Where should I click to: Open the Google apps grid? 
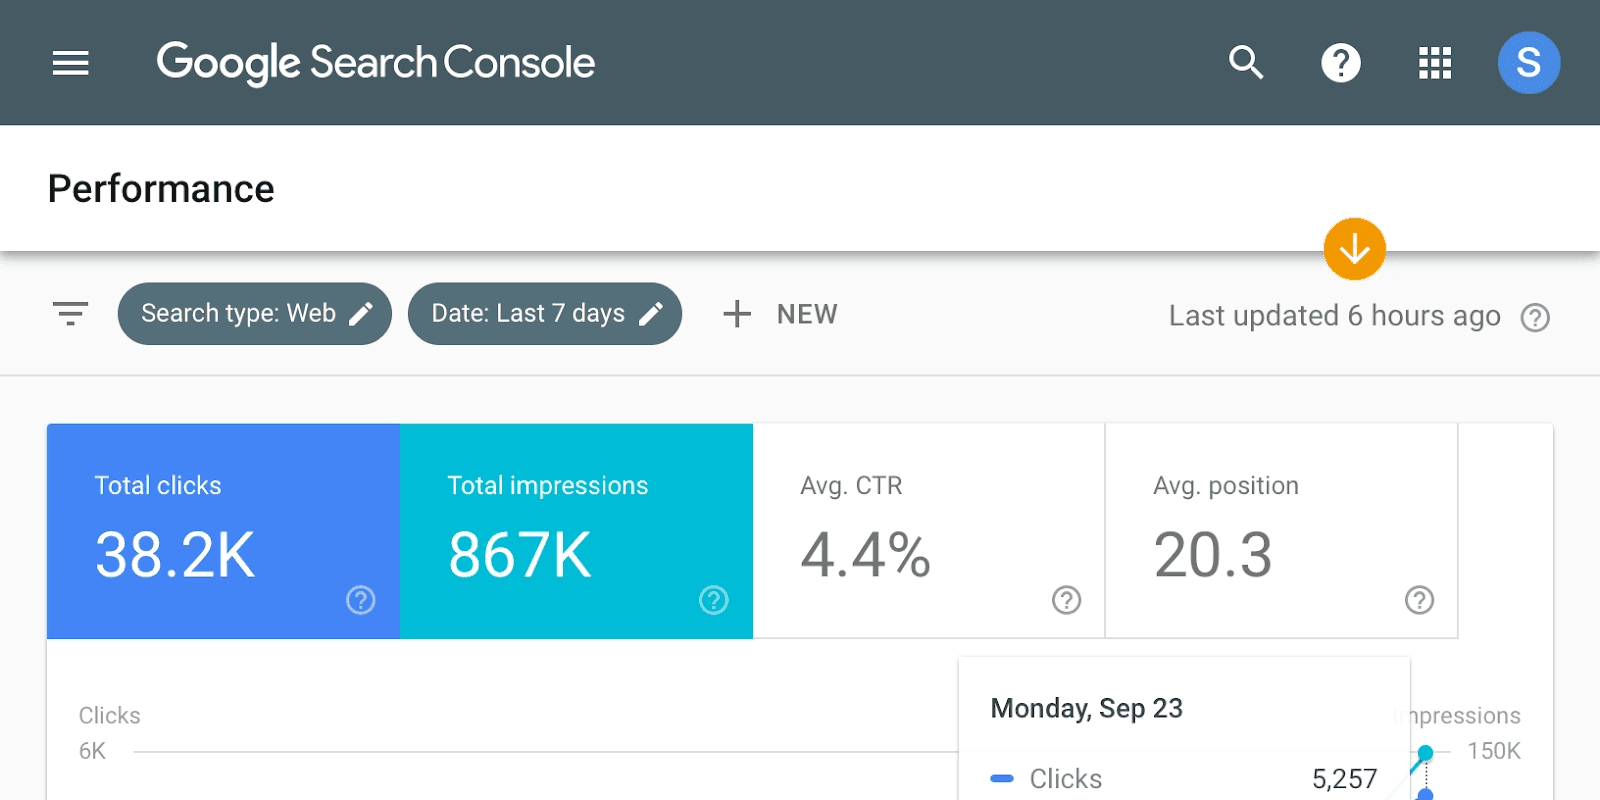click(1434, 63)
